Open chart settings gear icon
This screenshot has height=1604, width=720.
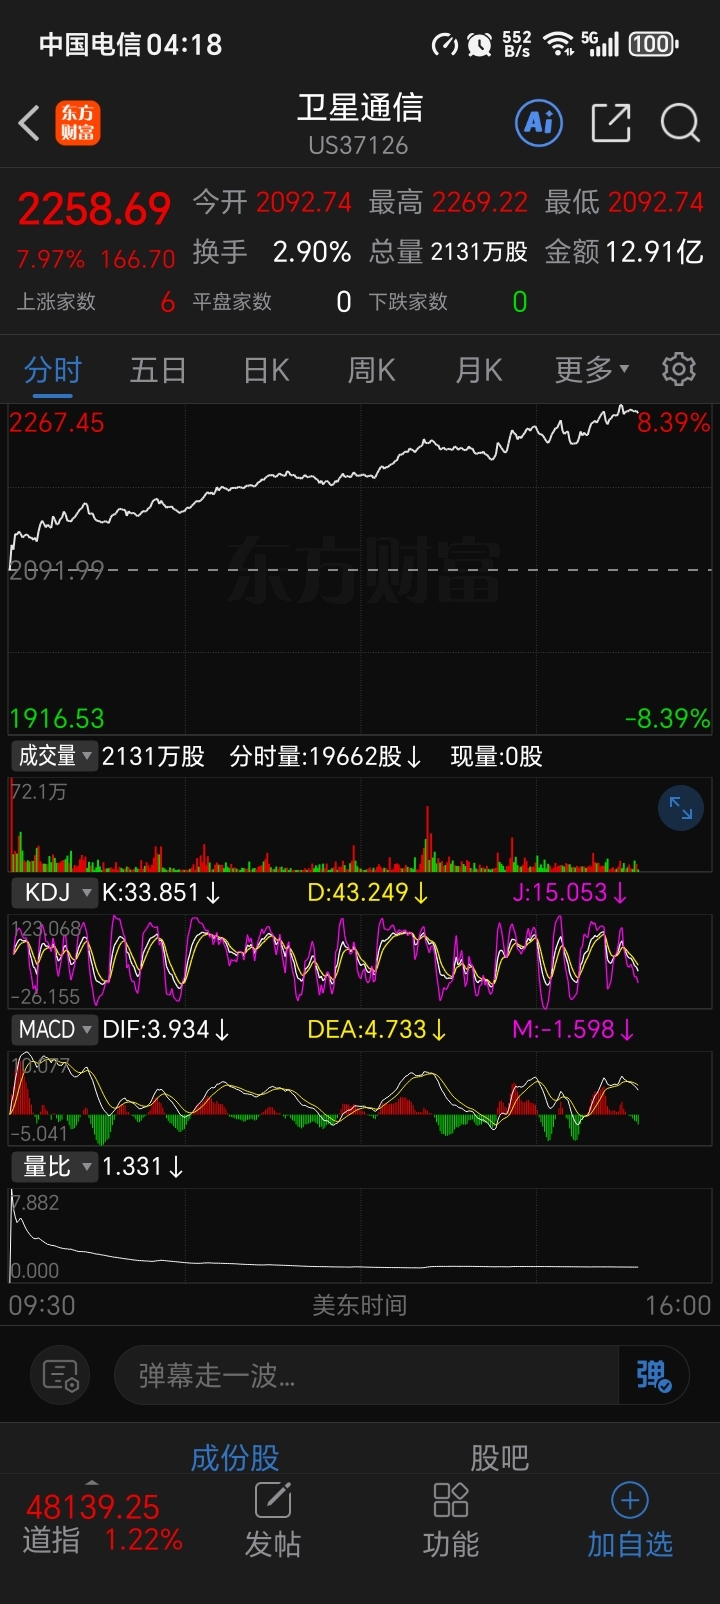pyautogui.click(x=679, y=369)
